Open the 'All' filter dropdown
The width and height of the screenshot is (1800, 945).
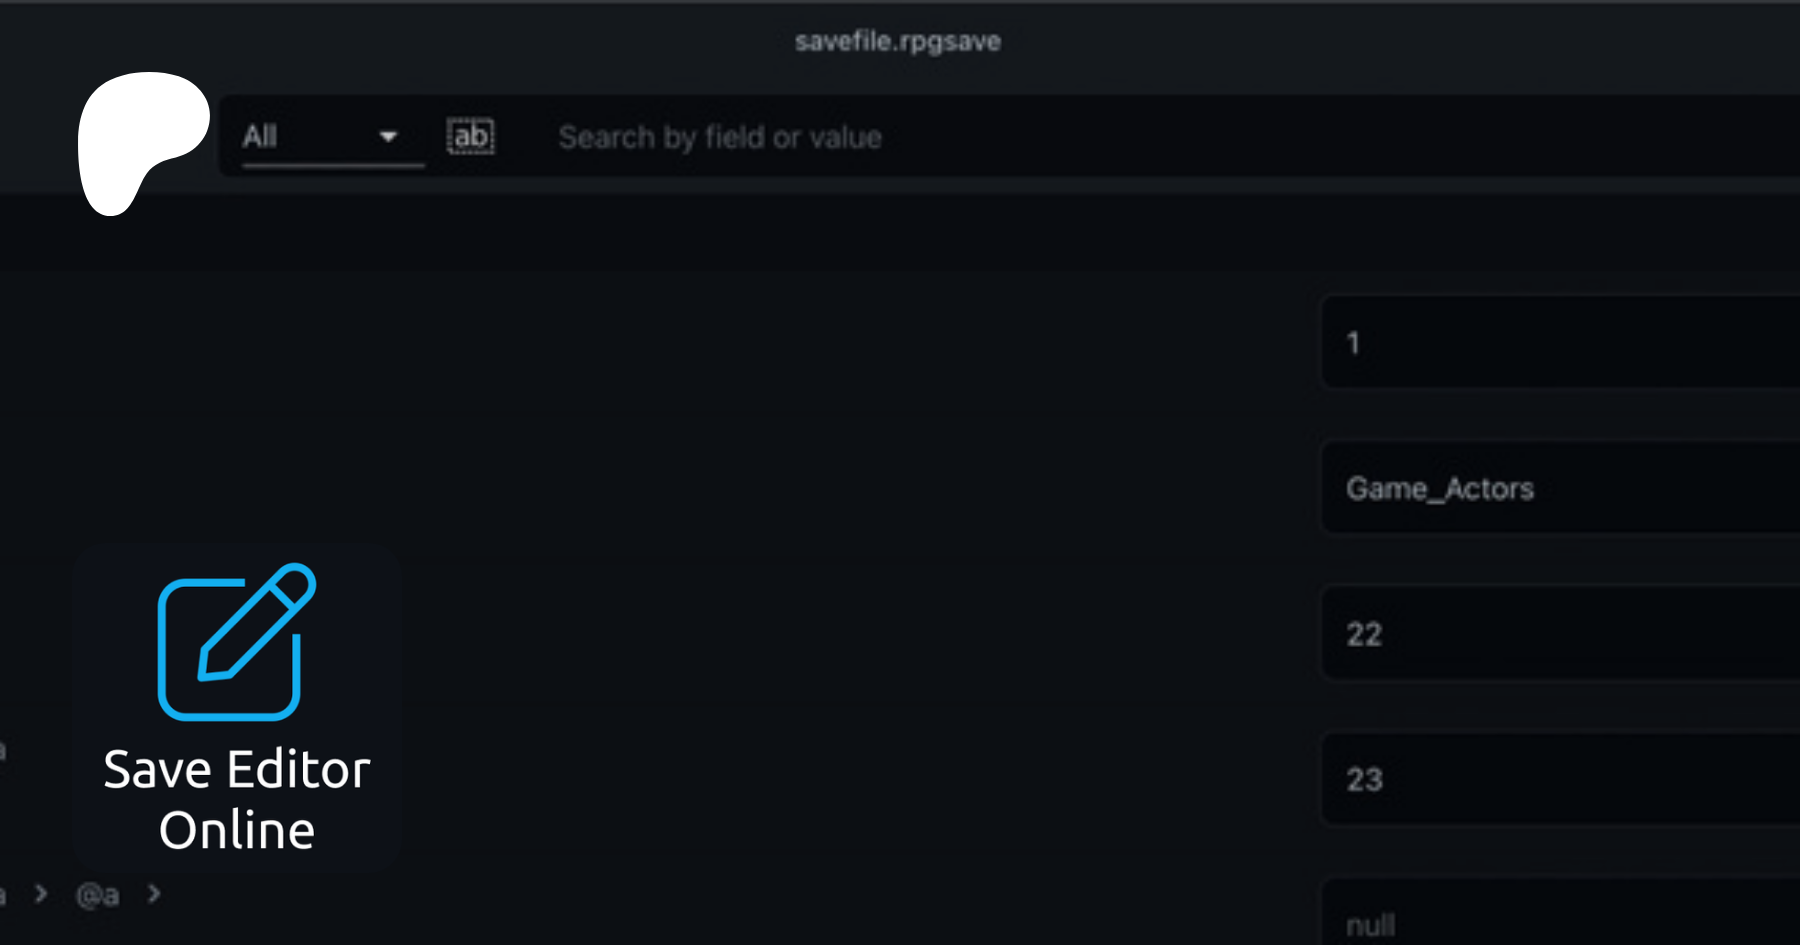(x=320, y=137)
